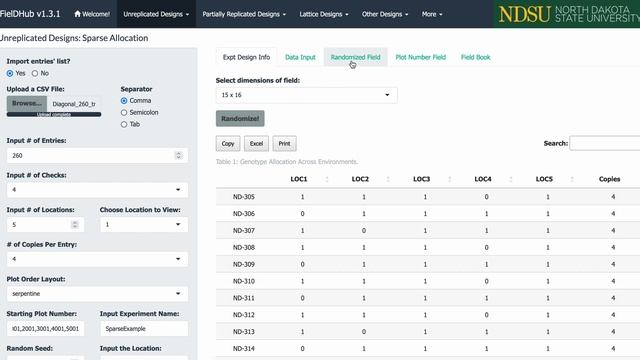The width and height of the screenshot is (640, 360).
Task: Select the ND-307 row label
Action: 244,231
